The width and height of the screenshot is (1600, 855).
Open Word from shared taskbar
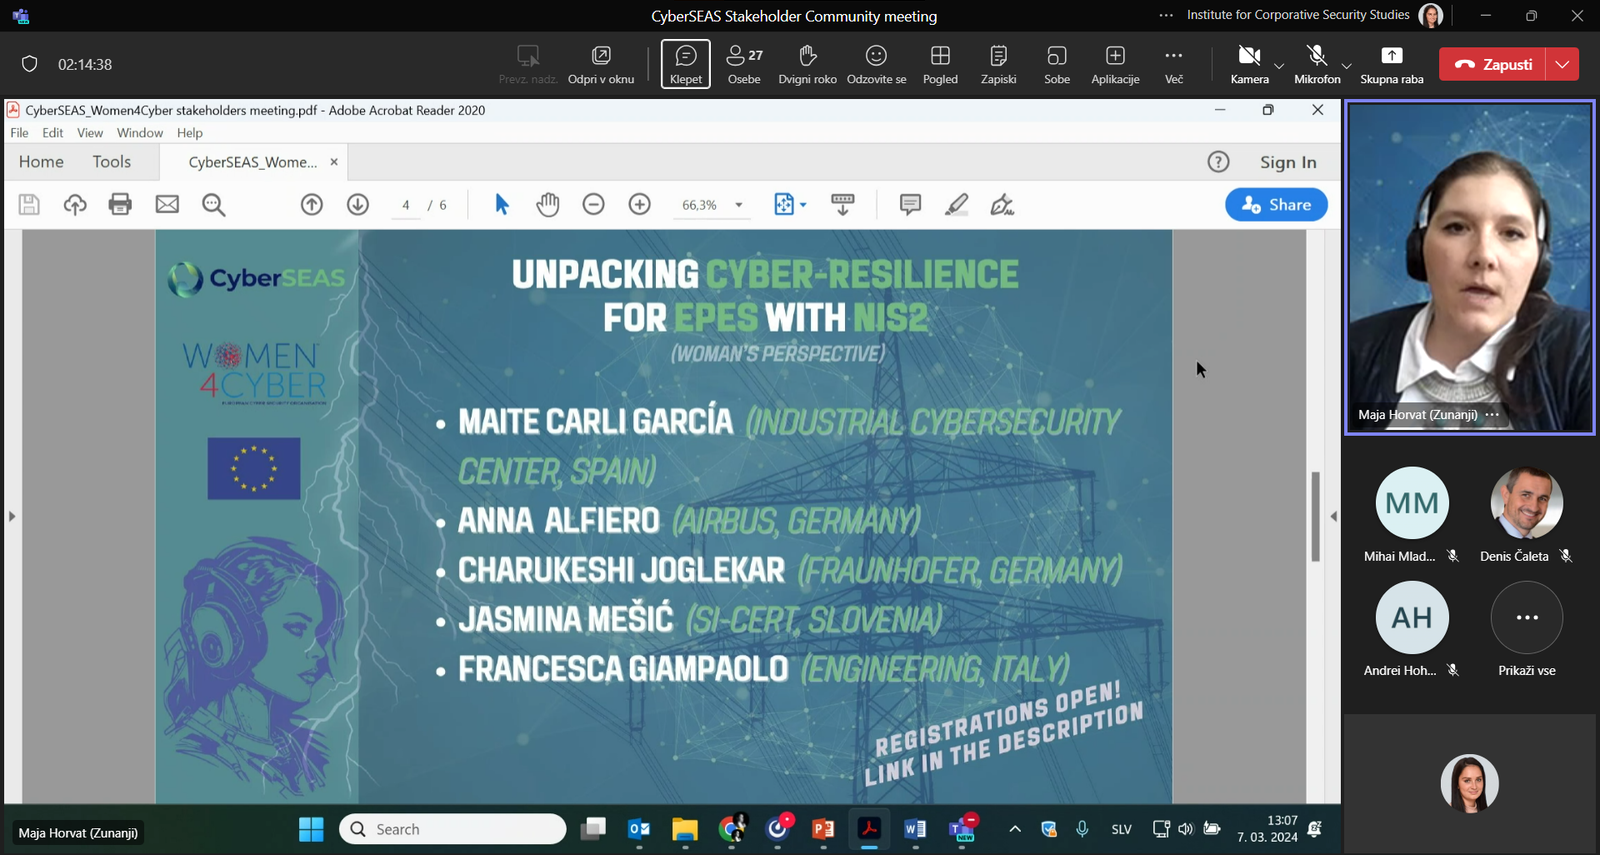pyautogui.click(x=915, y=829)
